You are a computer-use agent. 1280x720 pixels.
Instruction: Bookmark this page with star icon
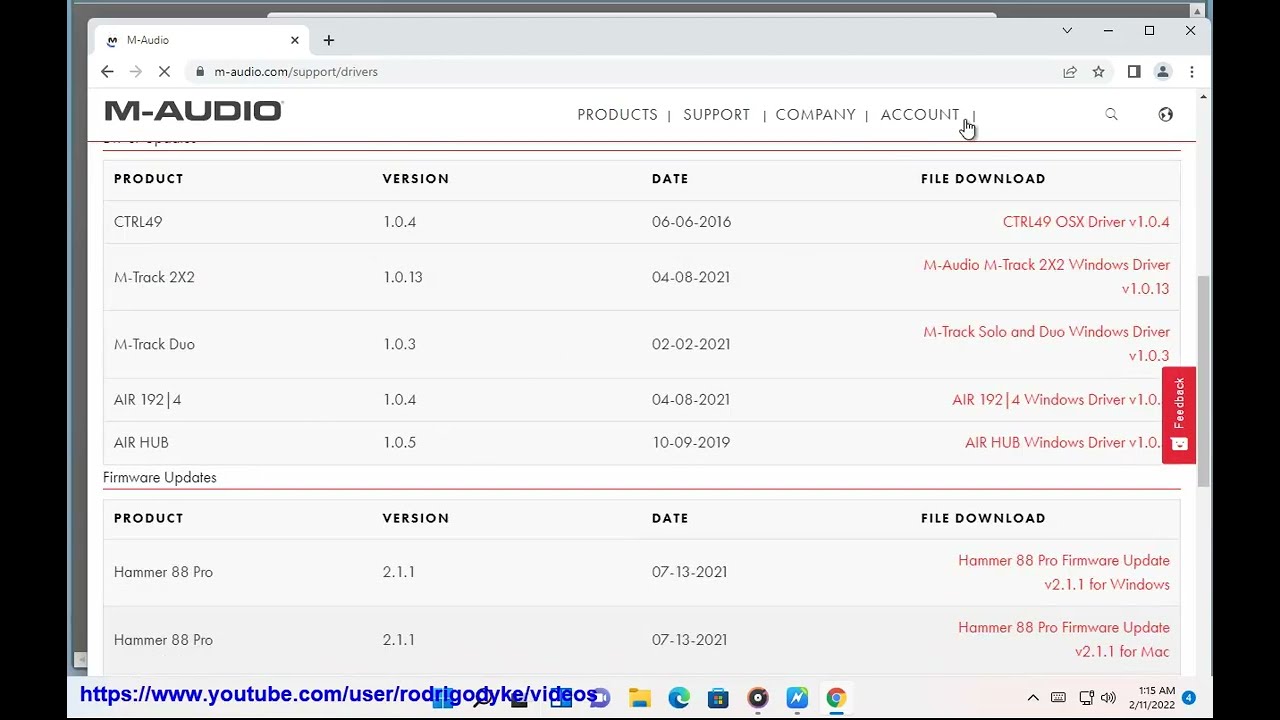pos(1098,72)
